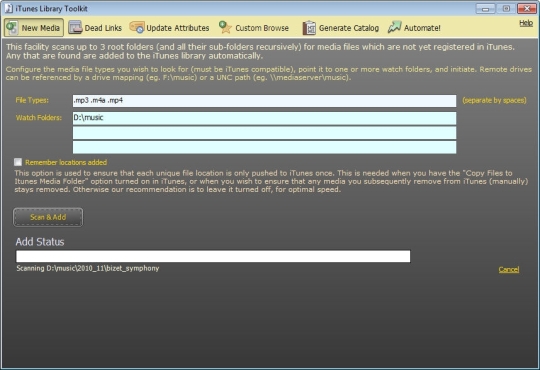Click the Remember locations added label text
The height and width of the screenshot is (370, 540).
[66, 162]
